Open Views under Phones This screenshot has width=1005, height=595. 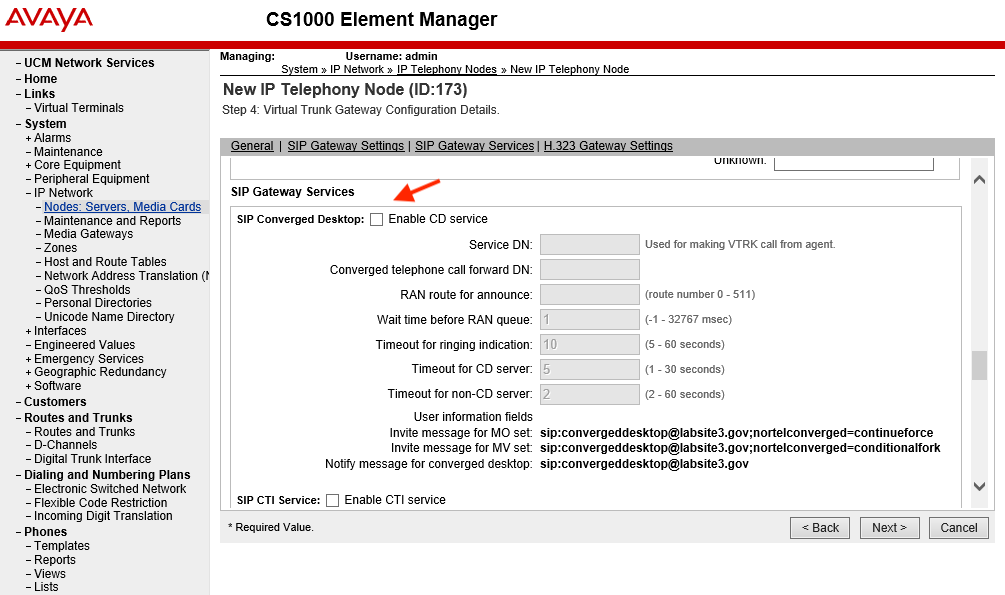click(50, 574)
